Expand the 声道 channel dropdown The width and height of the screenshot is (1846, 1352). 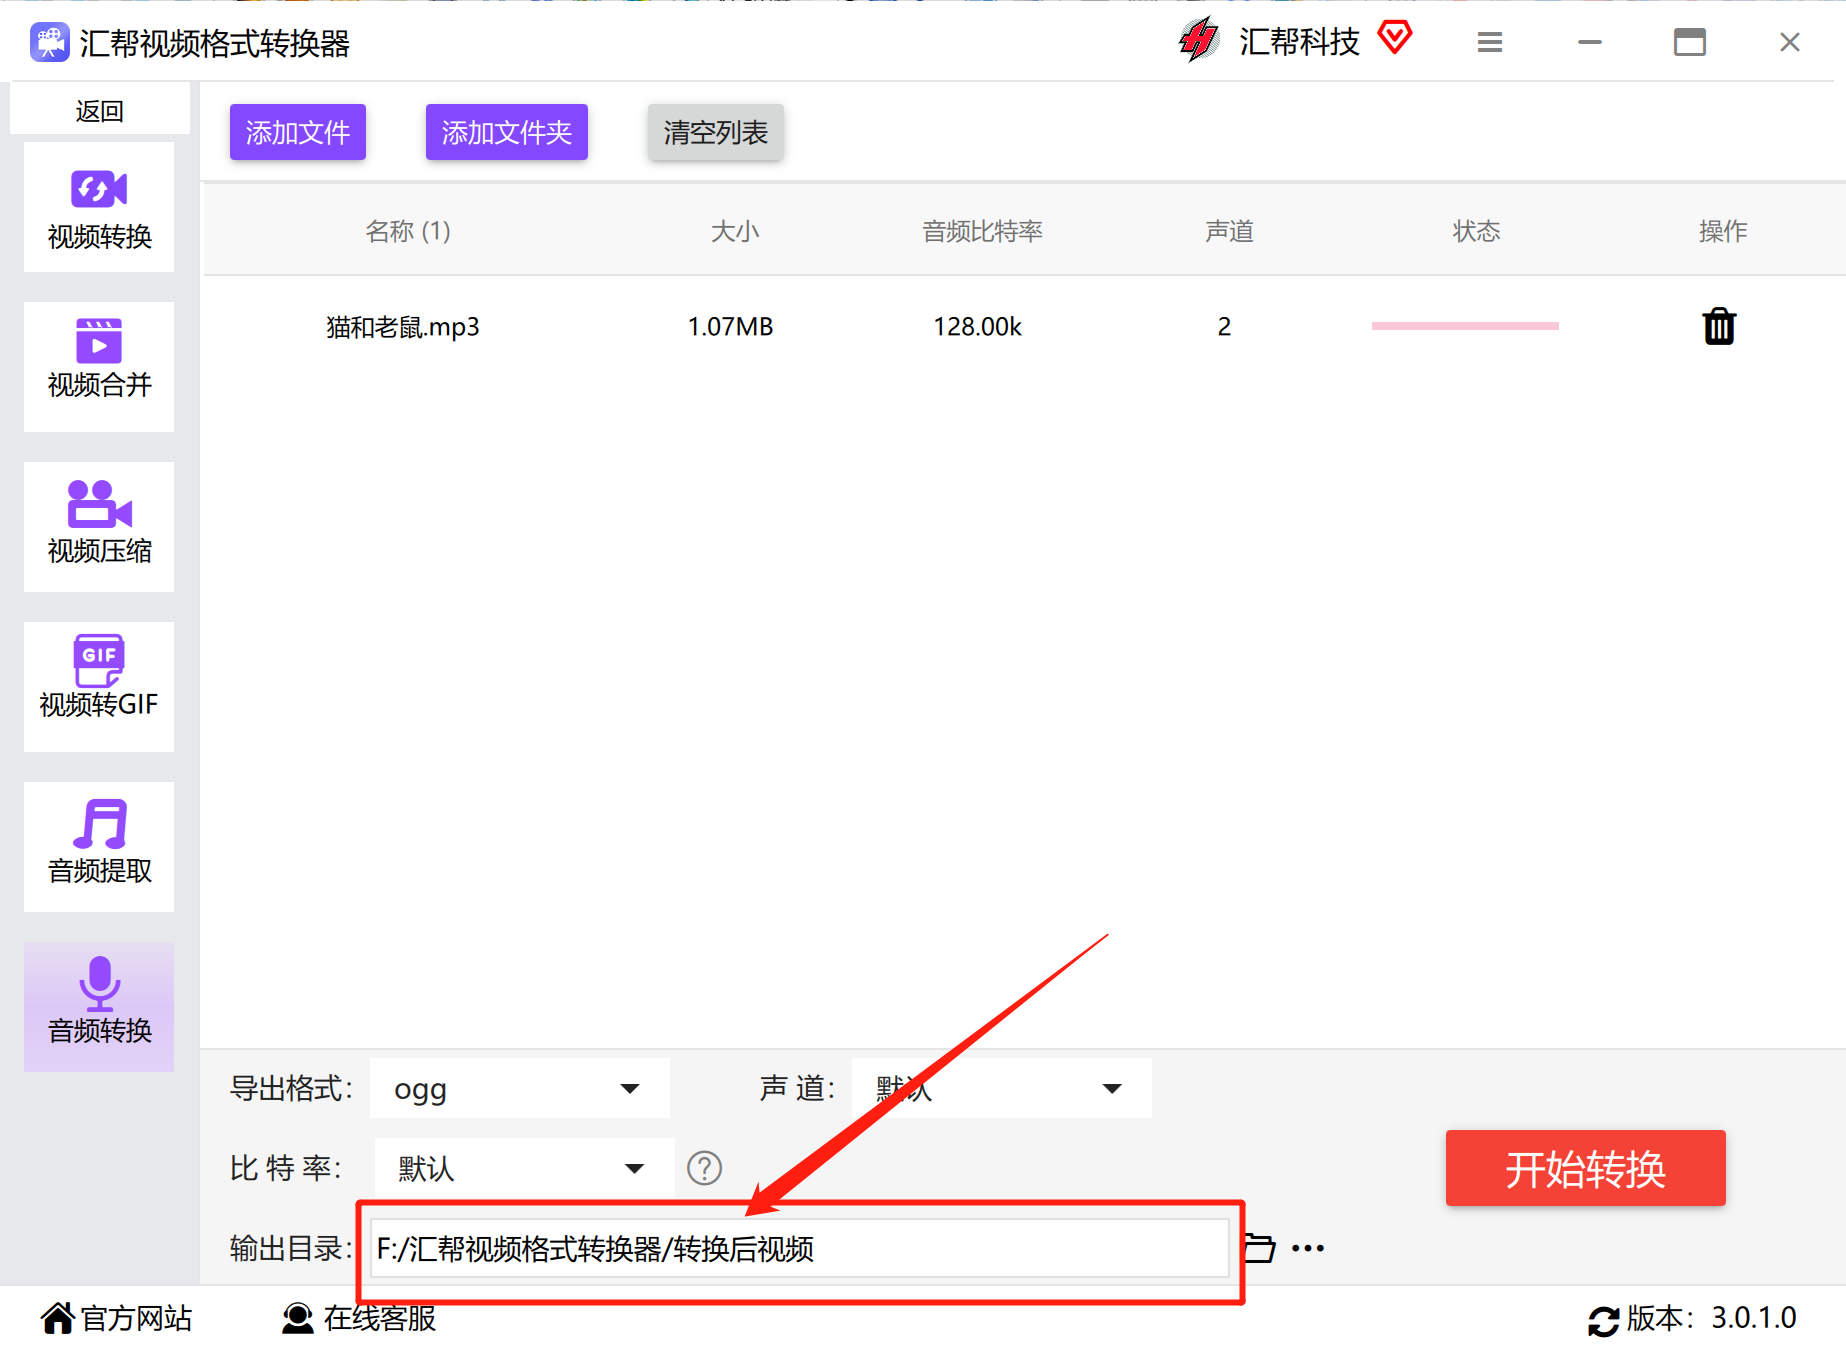(1001, 1088)
